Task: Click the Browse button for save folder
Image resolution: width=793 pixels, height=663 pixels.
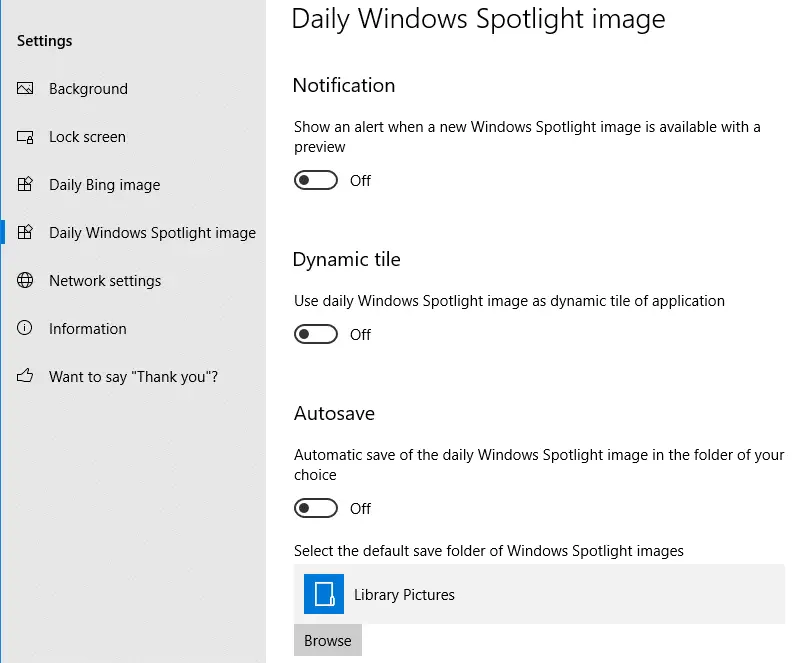Action: click(x=328, y=640)
